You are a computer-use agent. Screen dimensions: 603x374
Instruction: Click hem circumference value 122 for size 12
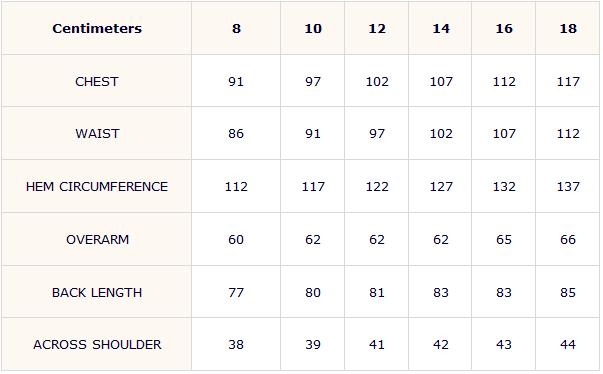pos(377,187)
